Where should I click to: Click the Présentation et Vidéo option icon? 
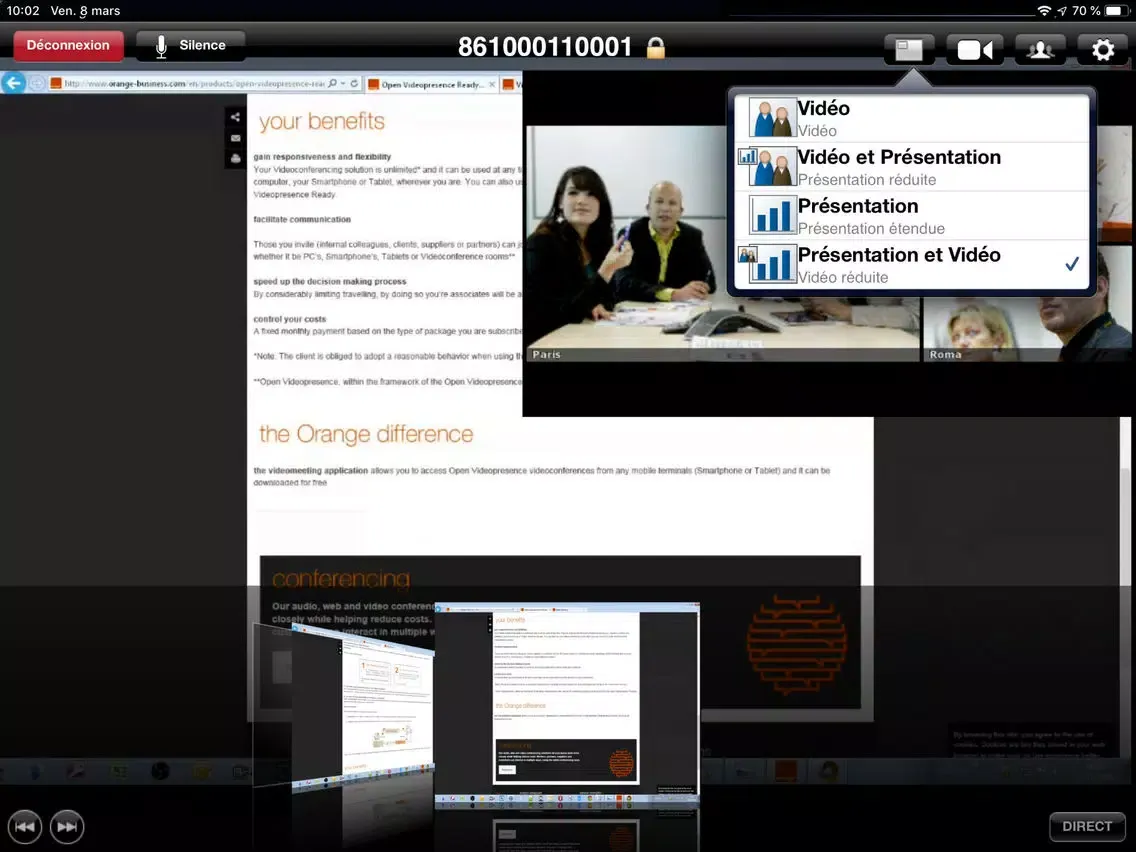point(767,264)
